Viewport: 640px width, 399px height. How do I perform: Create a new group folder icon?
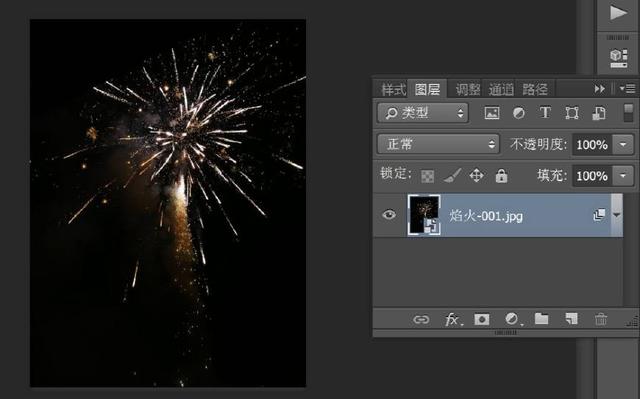pos(542,319)
